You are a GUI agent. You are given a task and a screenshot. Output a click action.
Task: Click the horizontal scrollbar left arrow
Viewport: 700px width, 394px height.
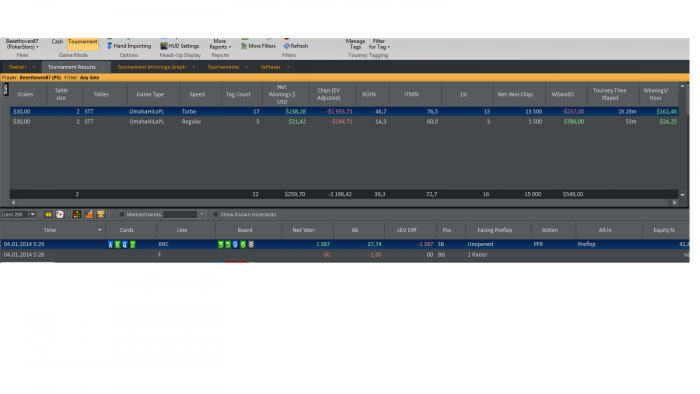[x=13, y=203]
